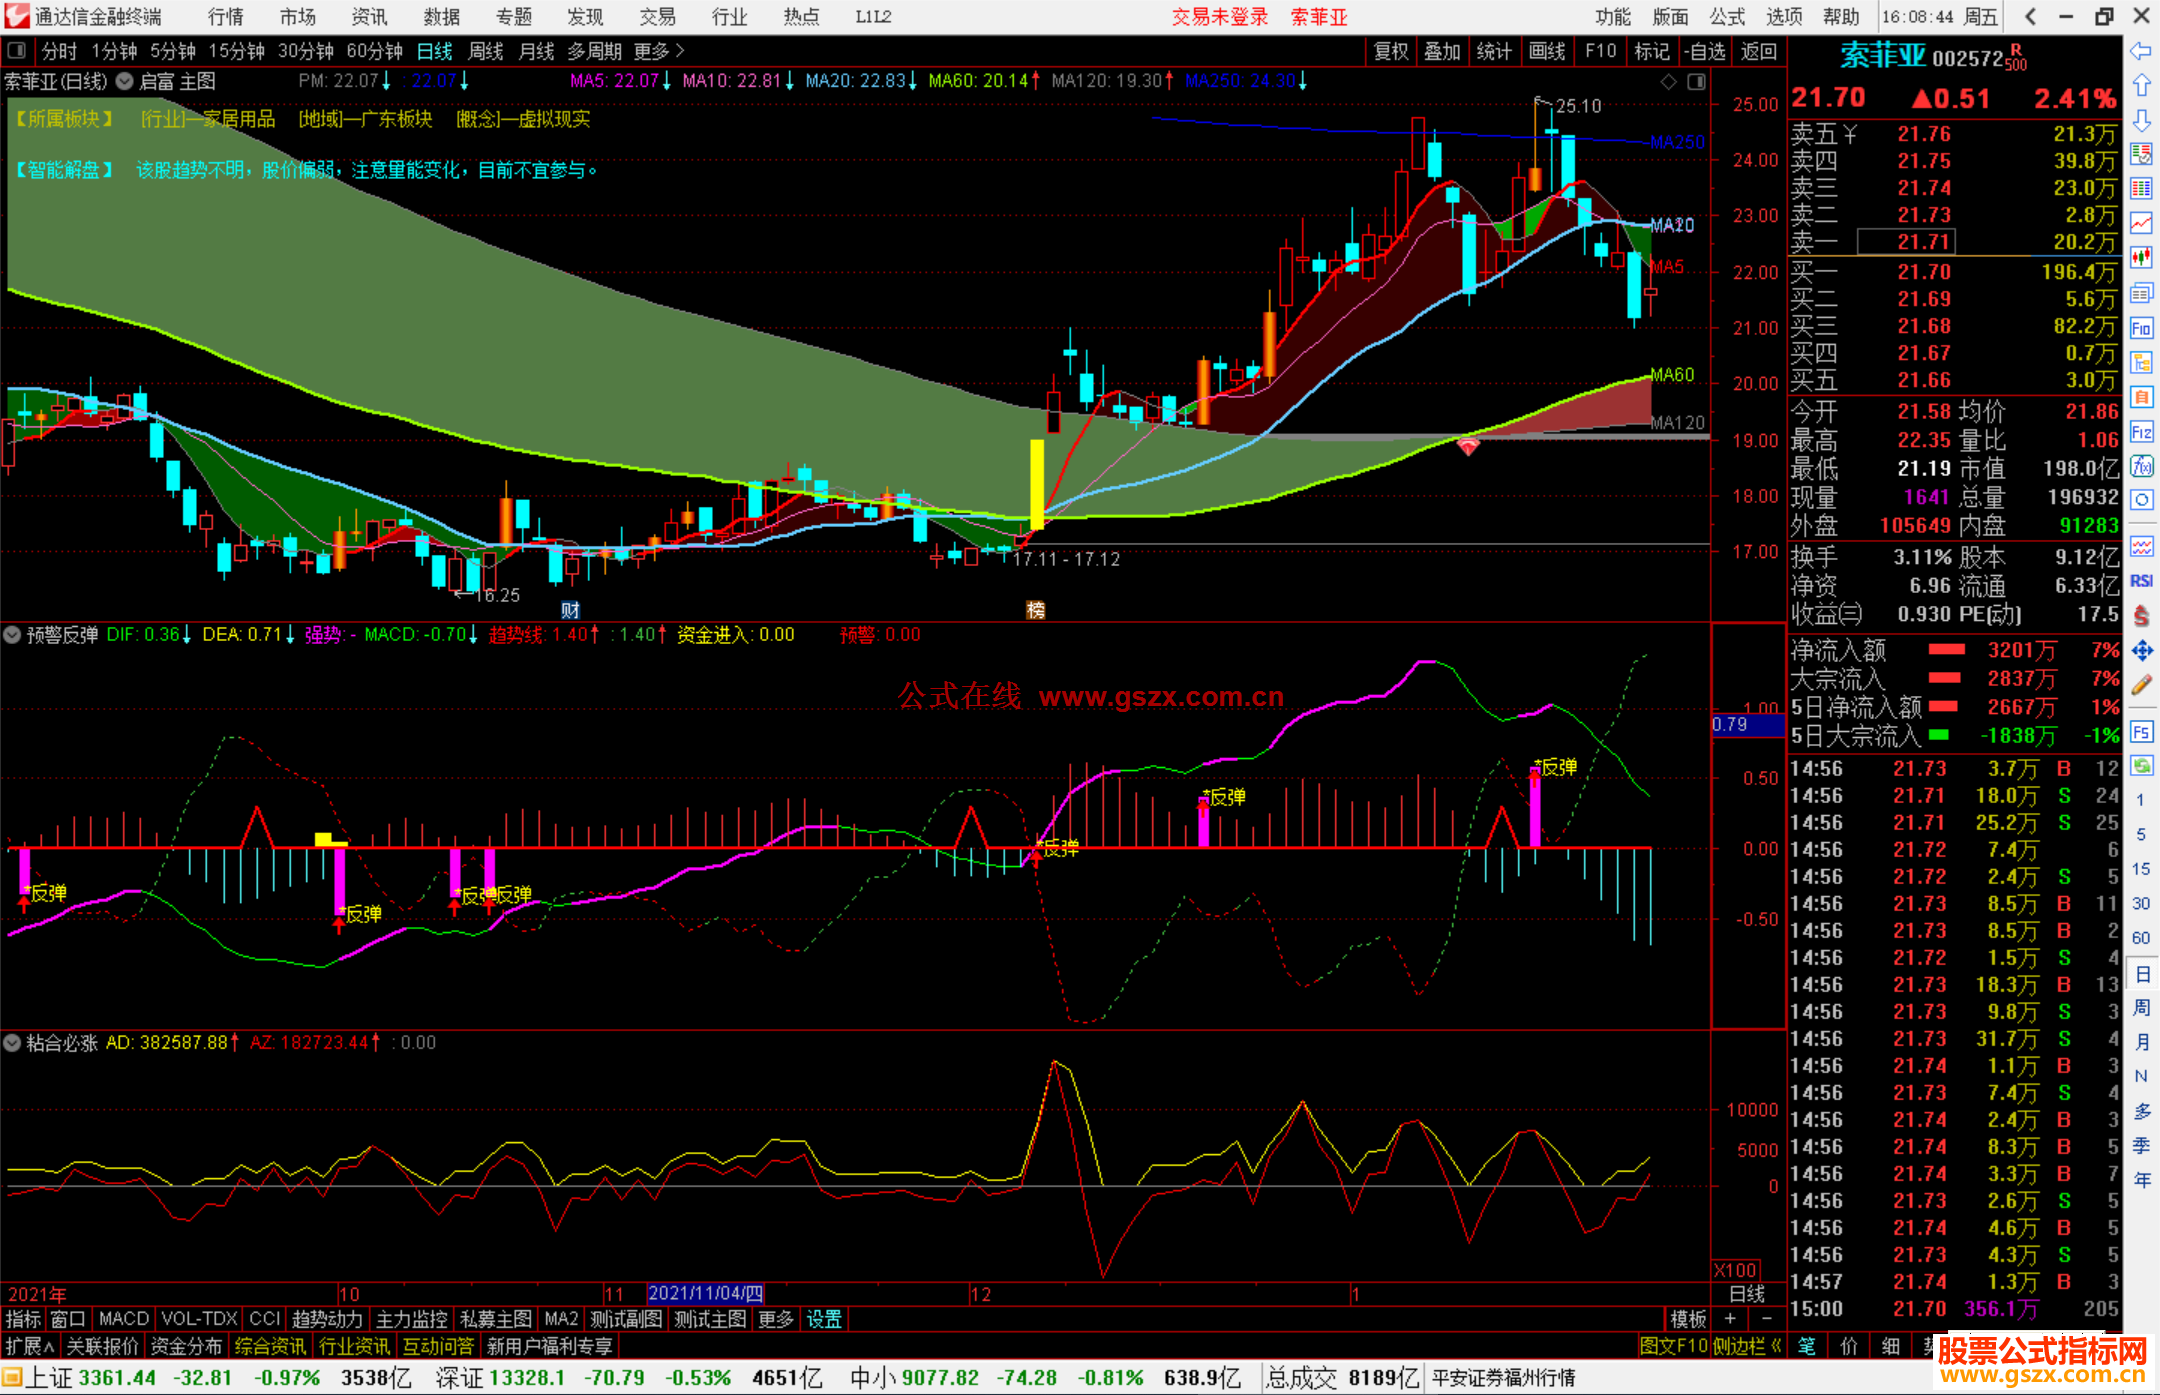Expand the 更多 indicator list in bottom toolbar

click(x=776, y=1319)
